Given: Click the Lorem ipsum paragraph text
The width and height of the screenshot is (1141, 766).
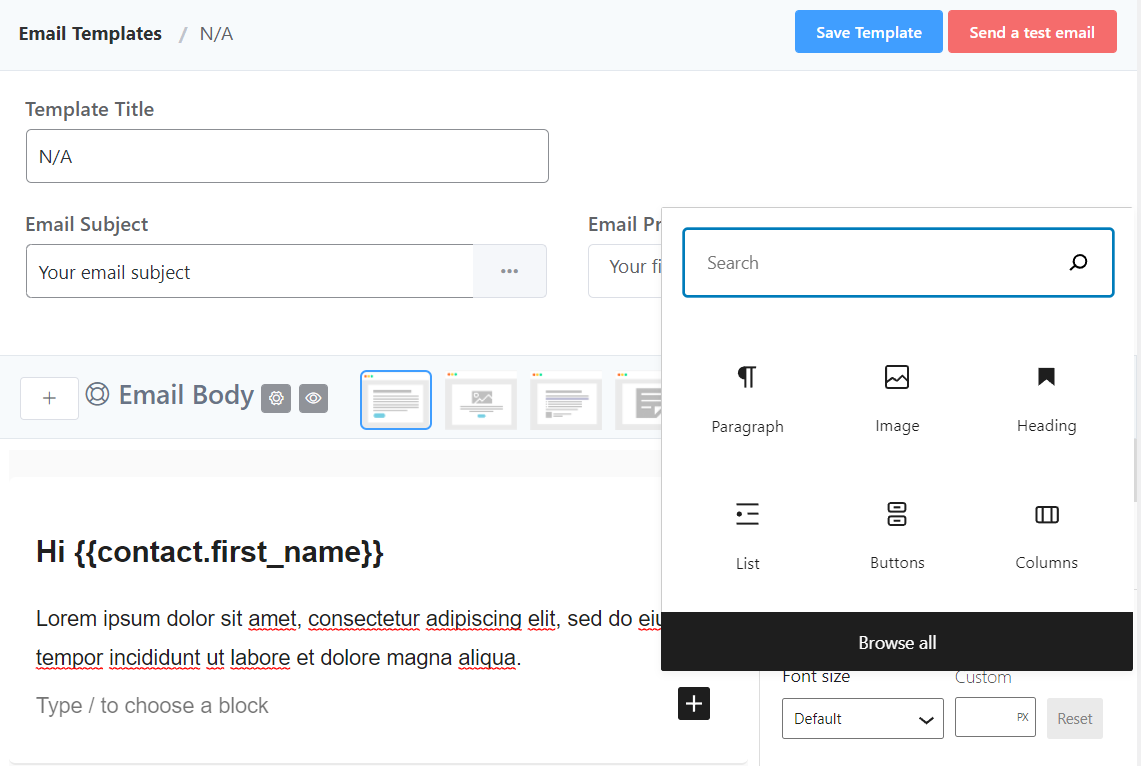Looking at the screenshot, I should (x=348, y=638).
